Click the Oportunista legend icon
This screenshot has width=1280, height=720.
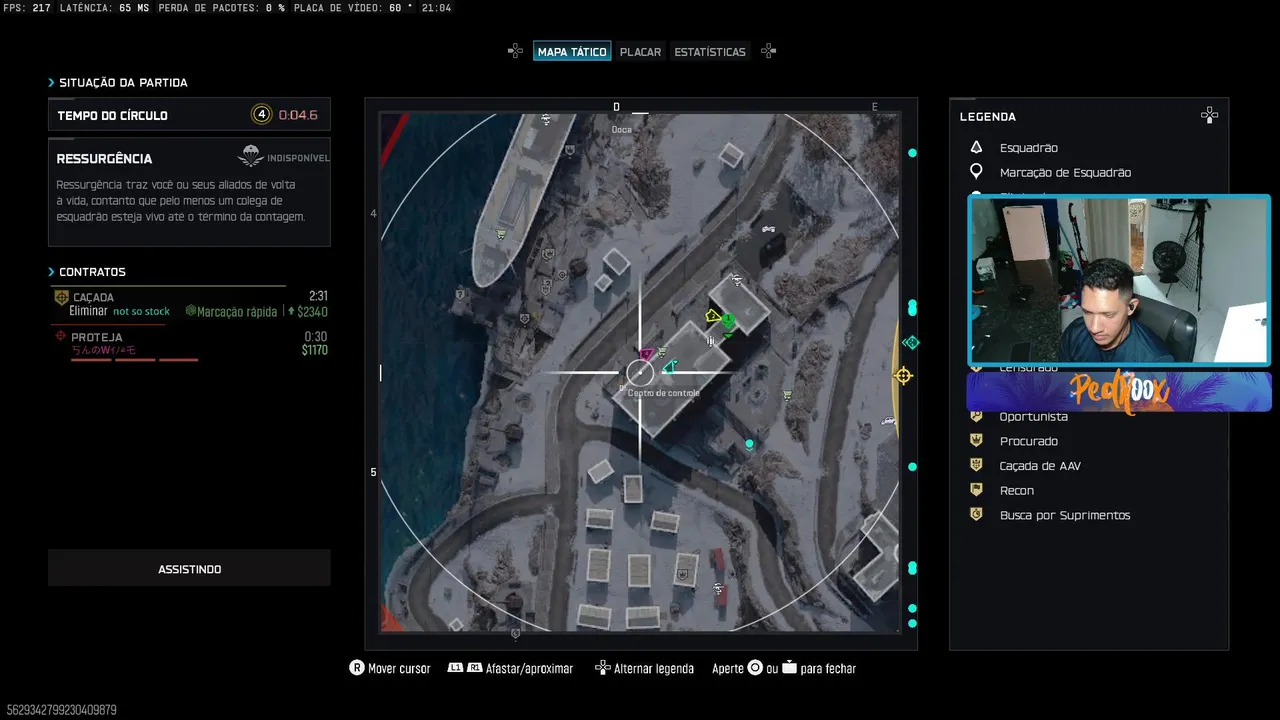pos(976,416)
